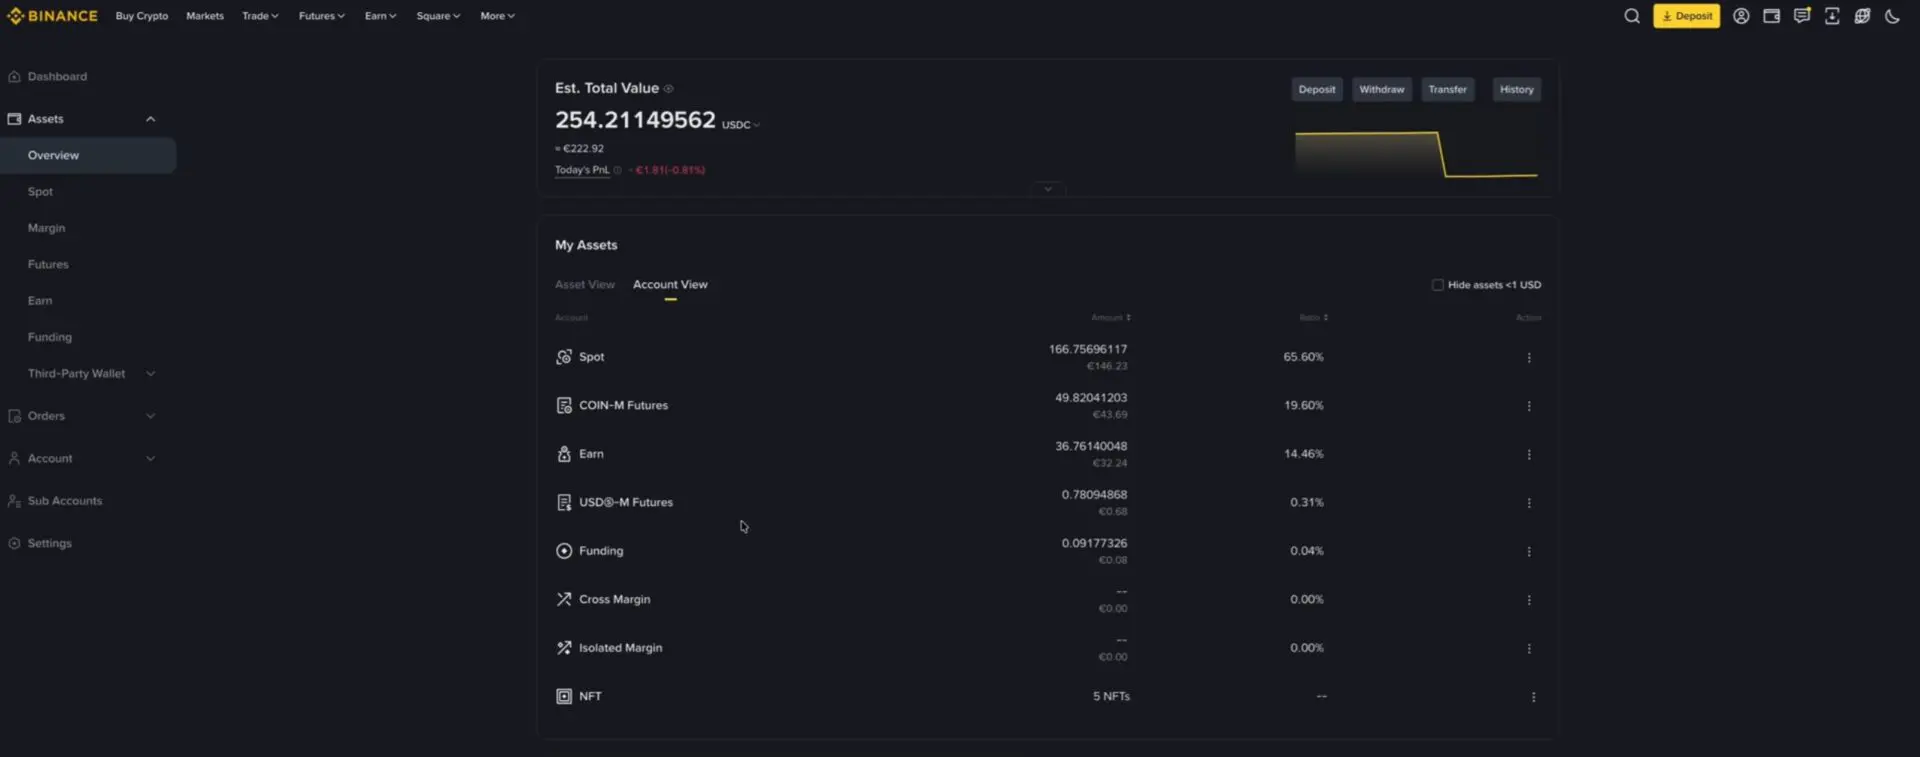
Task: Select Overview in the sidebar
Action: point(88,156)
